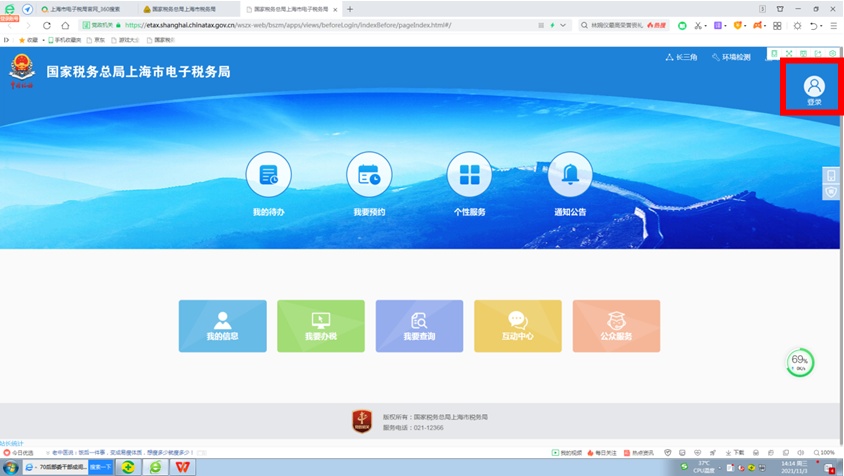Open 个性服务 grid icon
The width and height of the screenshot is (844, 476).
pos(469,175)
